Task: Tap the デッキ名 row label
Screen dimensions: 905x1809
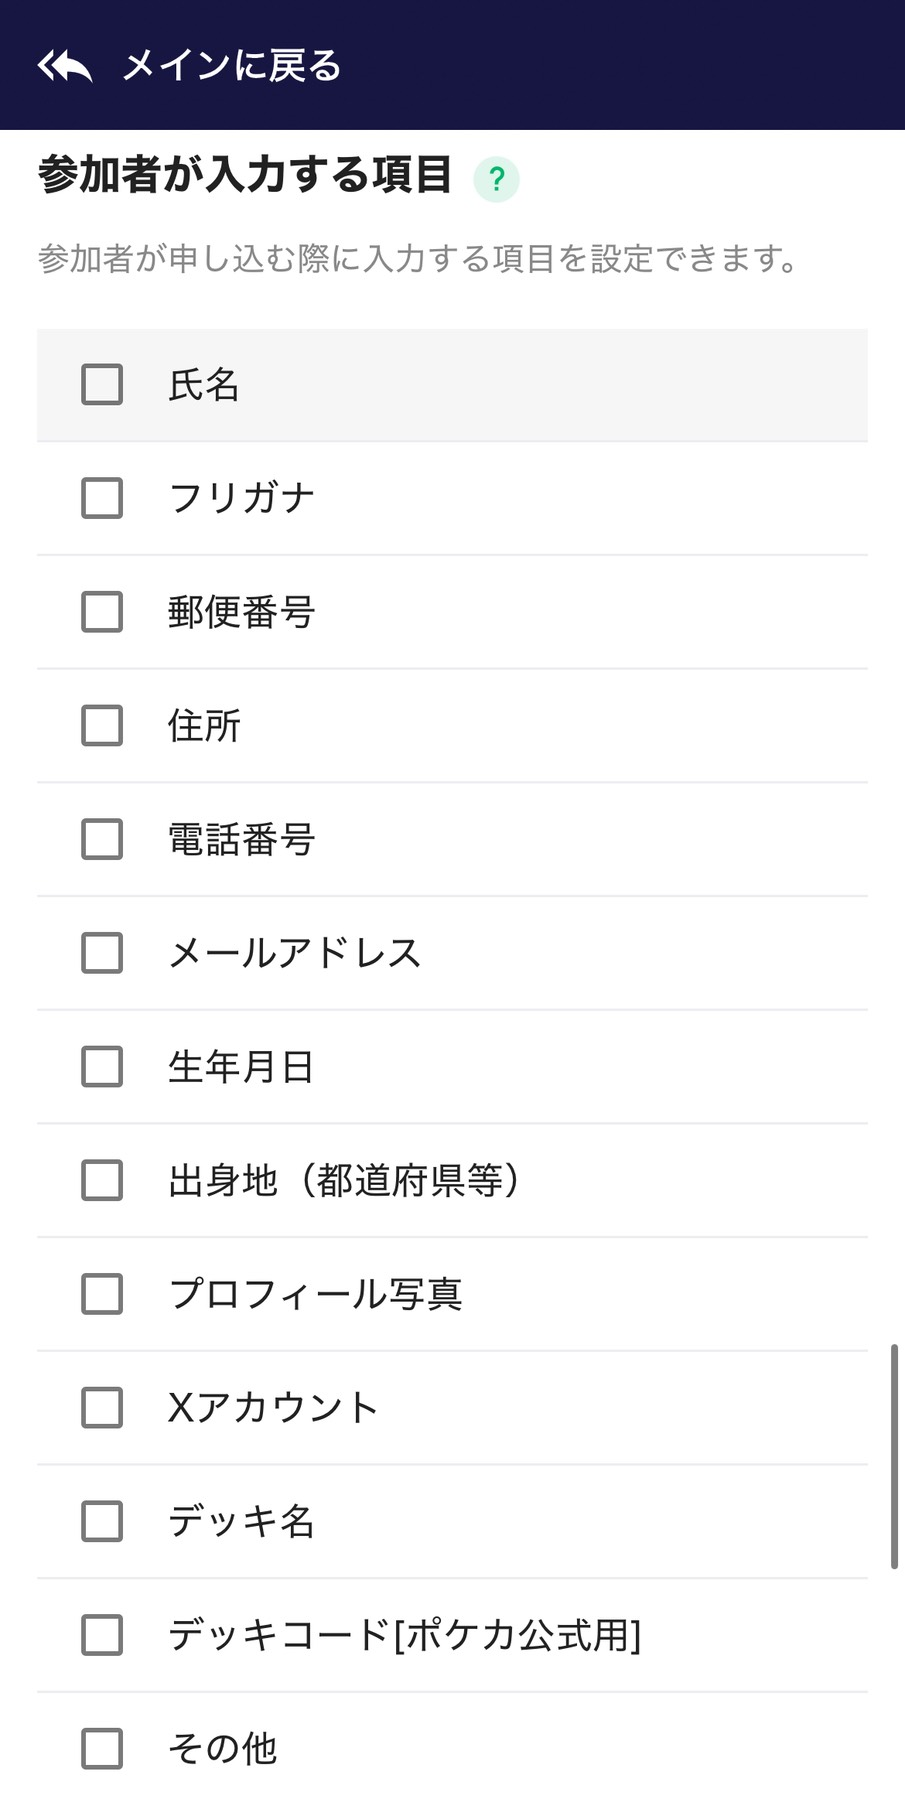Action: [241, 1521]
